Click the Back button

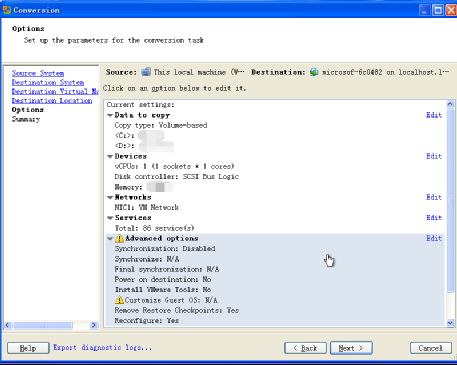305,348
